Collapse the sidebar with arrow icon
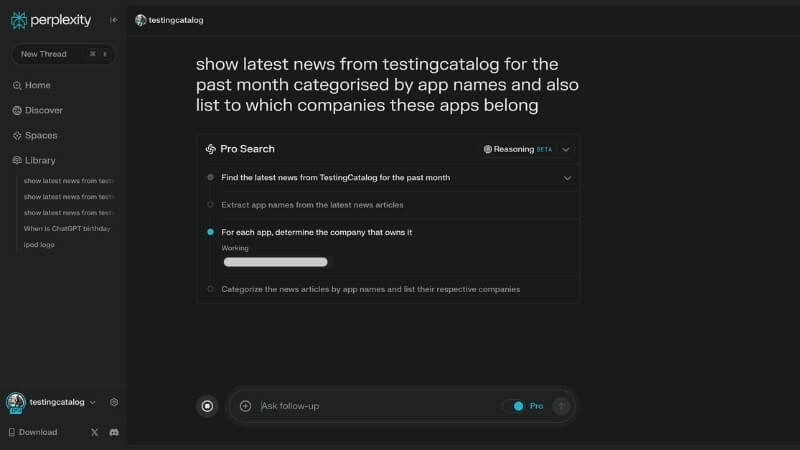Viewport: 800px width, 450px height. coord(114,20)
